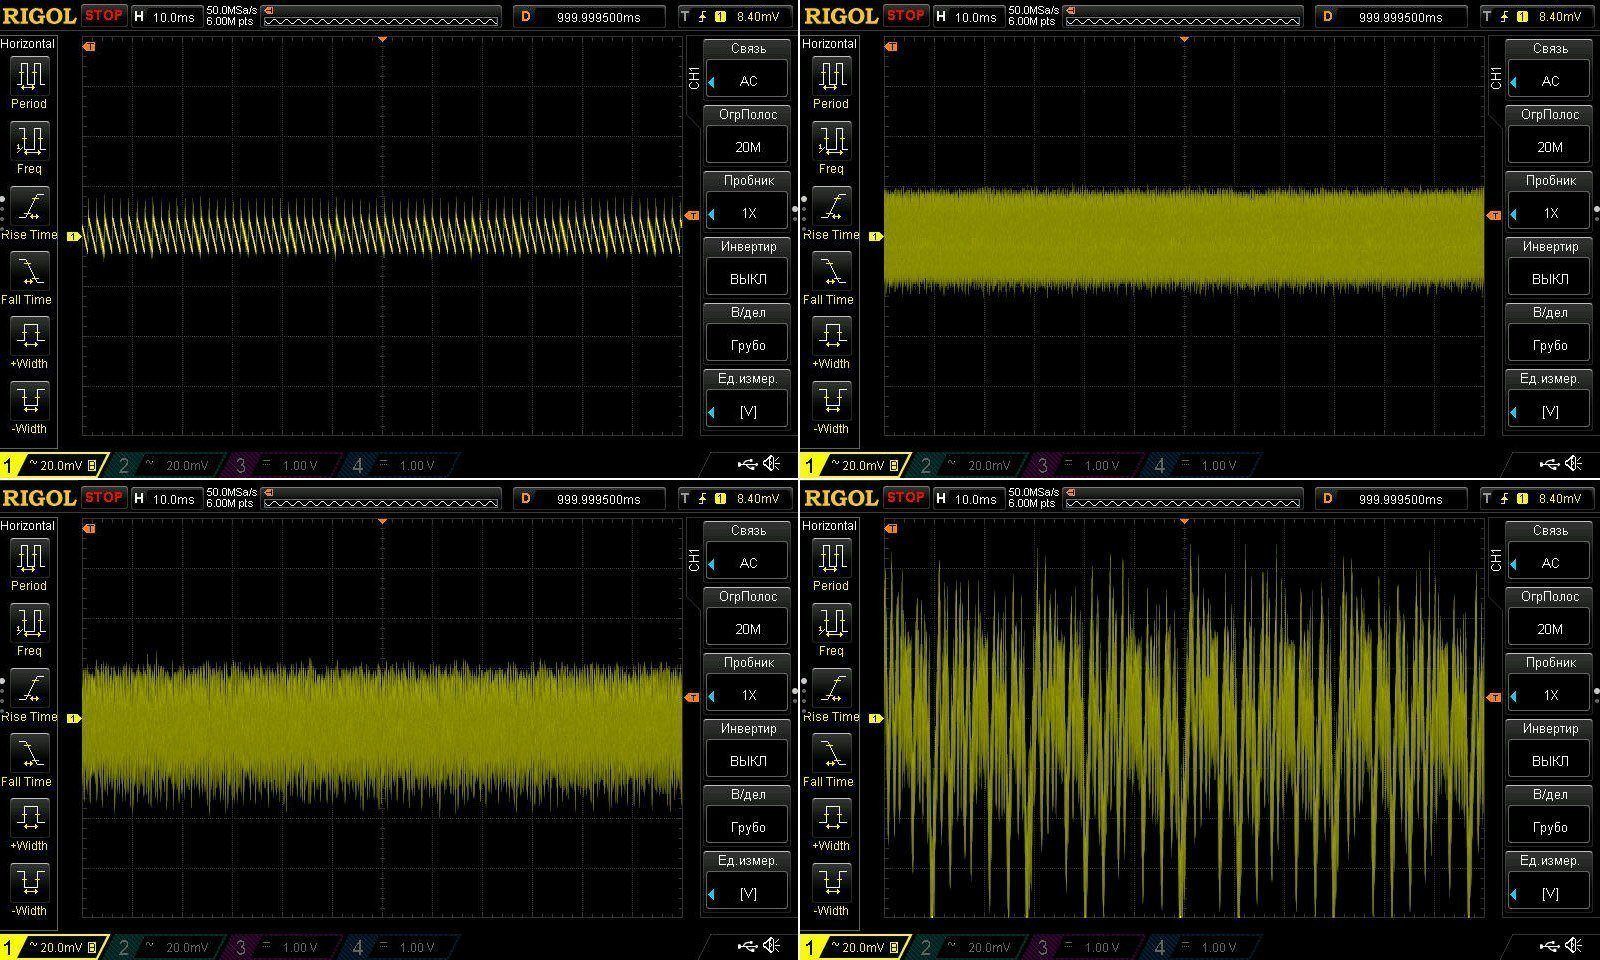The image size is (1600, 960).
Task: Open the Horizontal measurement tab in bottom-left scope
Action: point(28,526)
